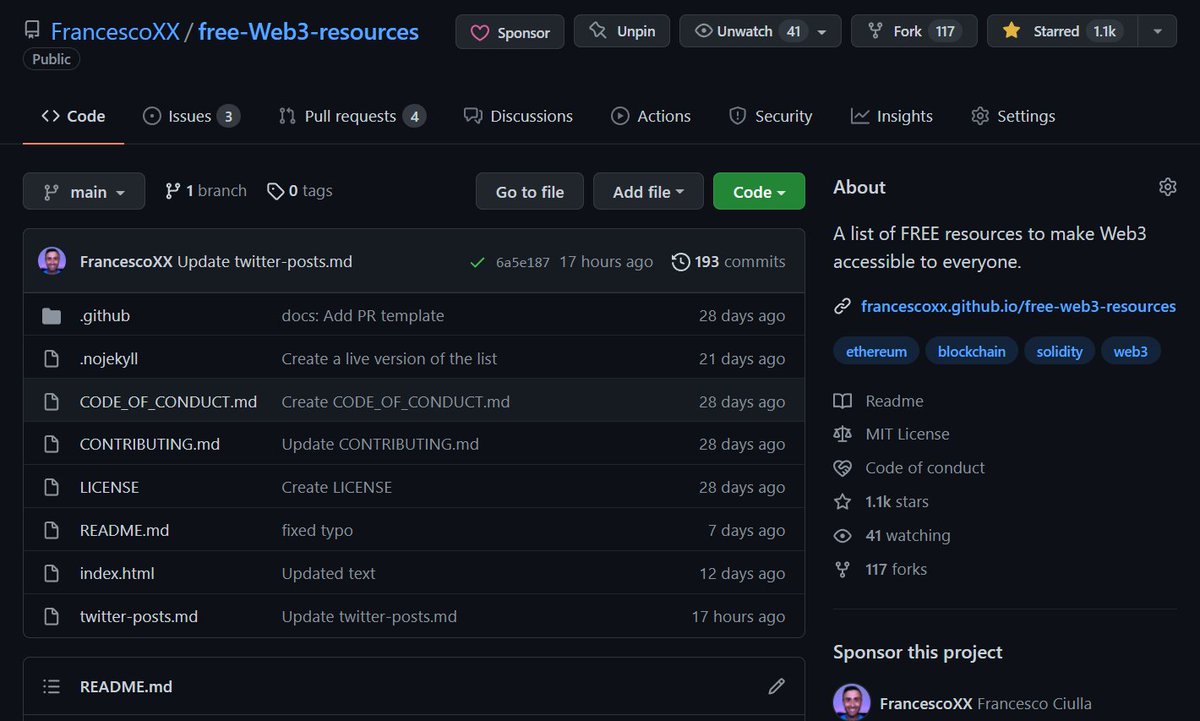Unpin this repository
Screen dimensions: 1200x721
coord(621,32)
